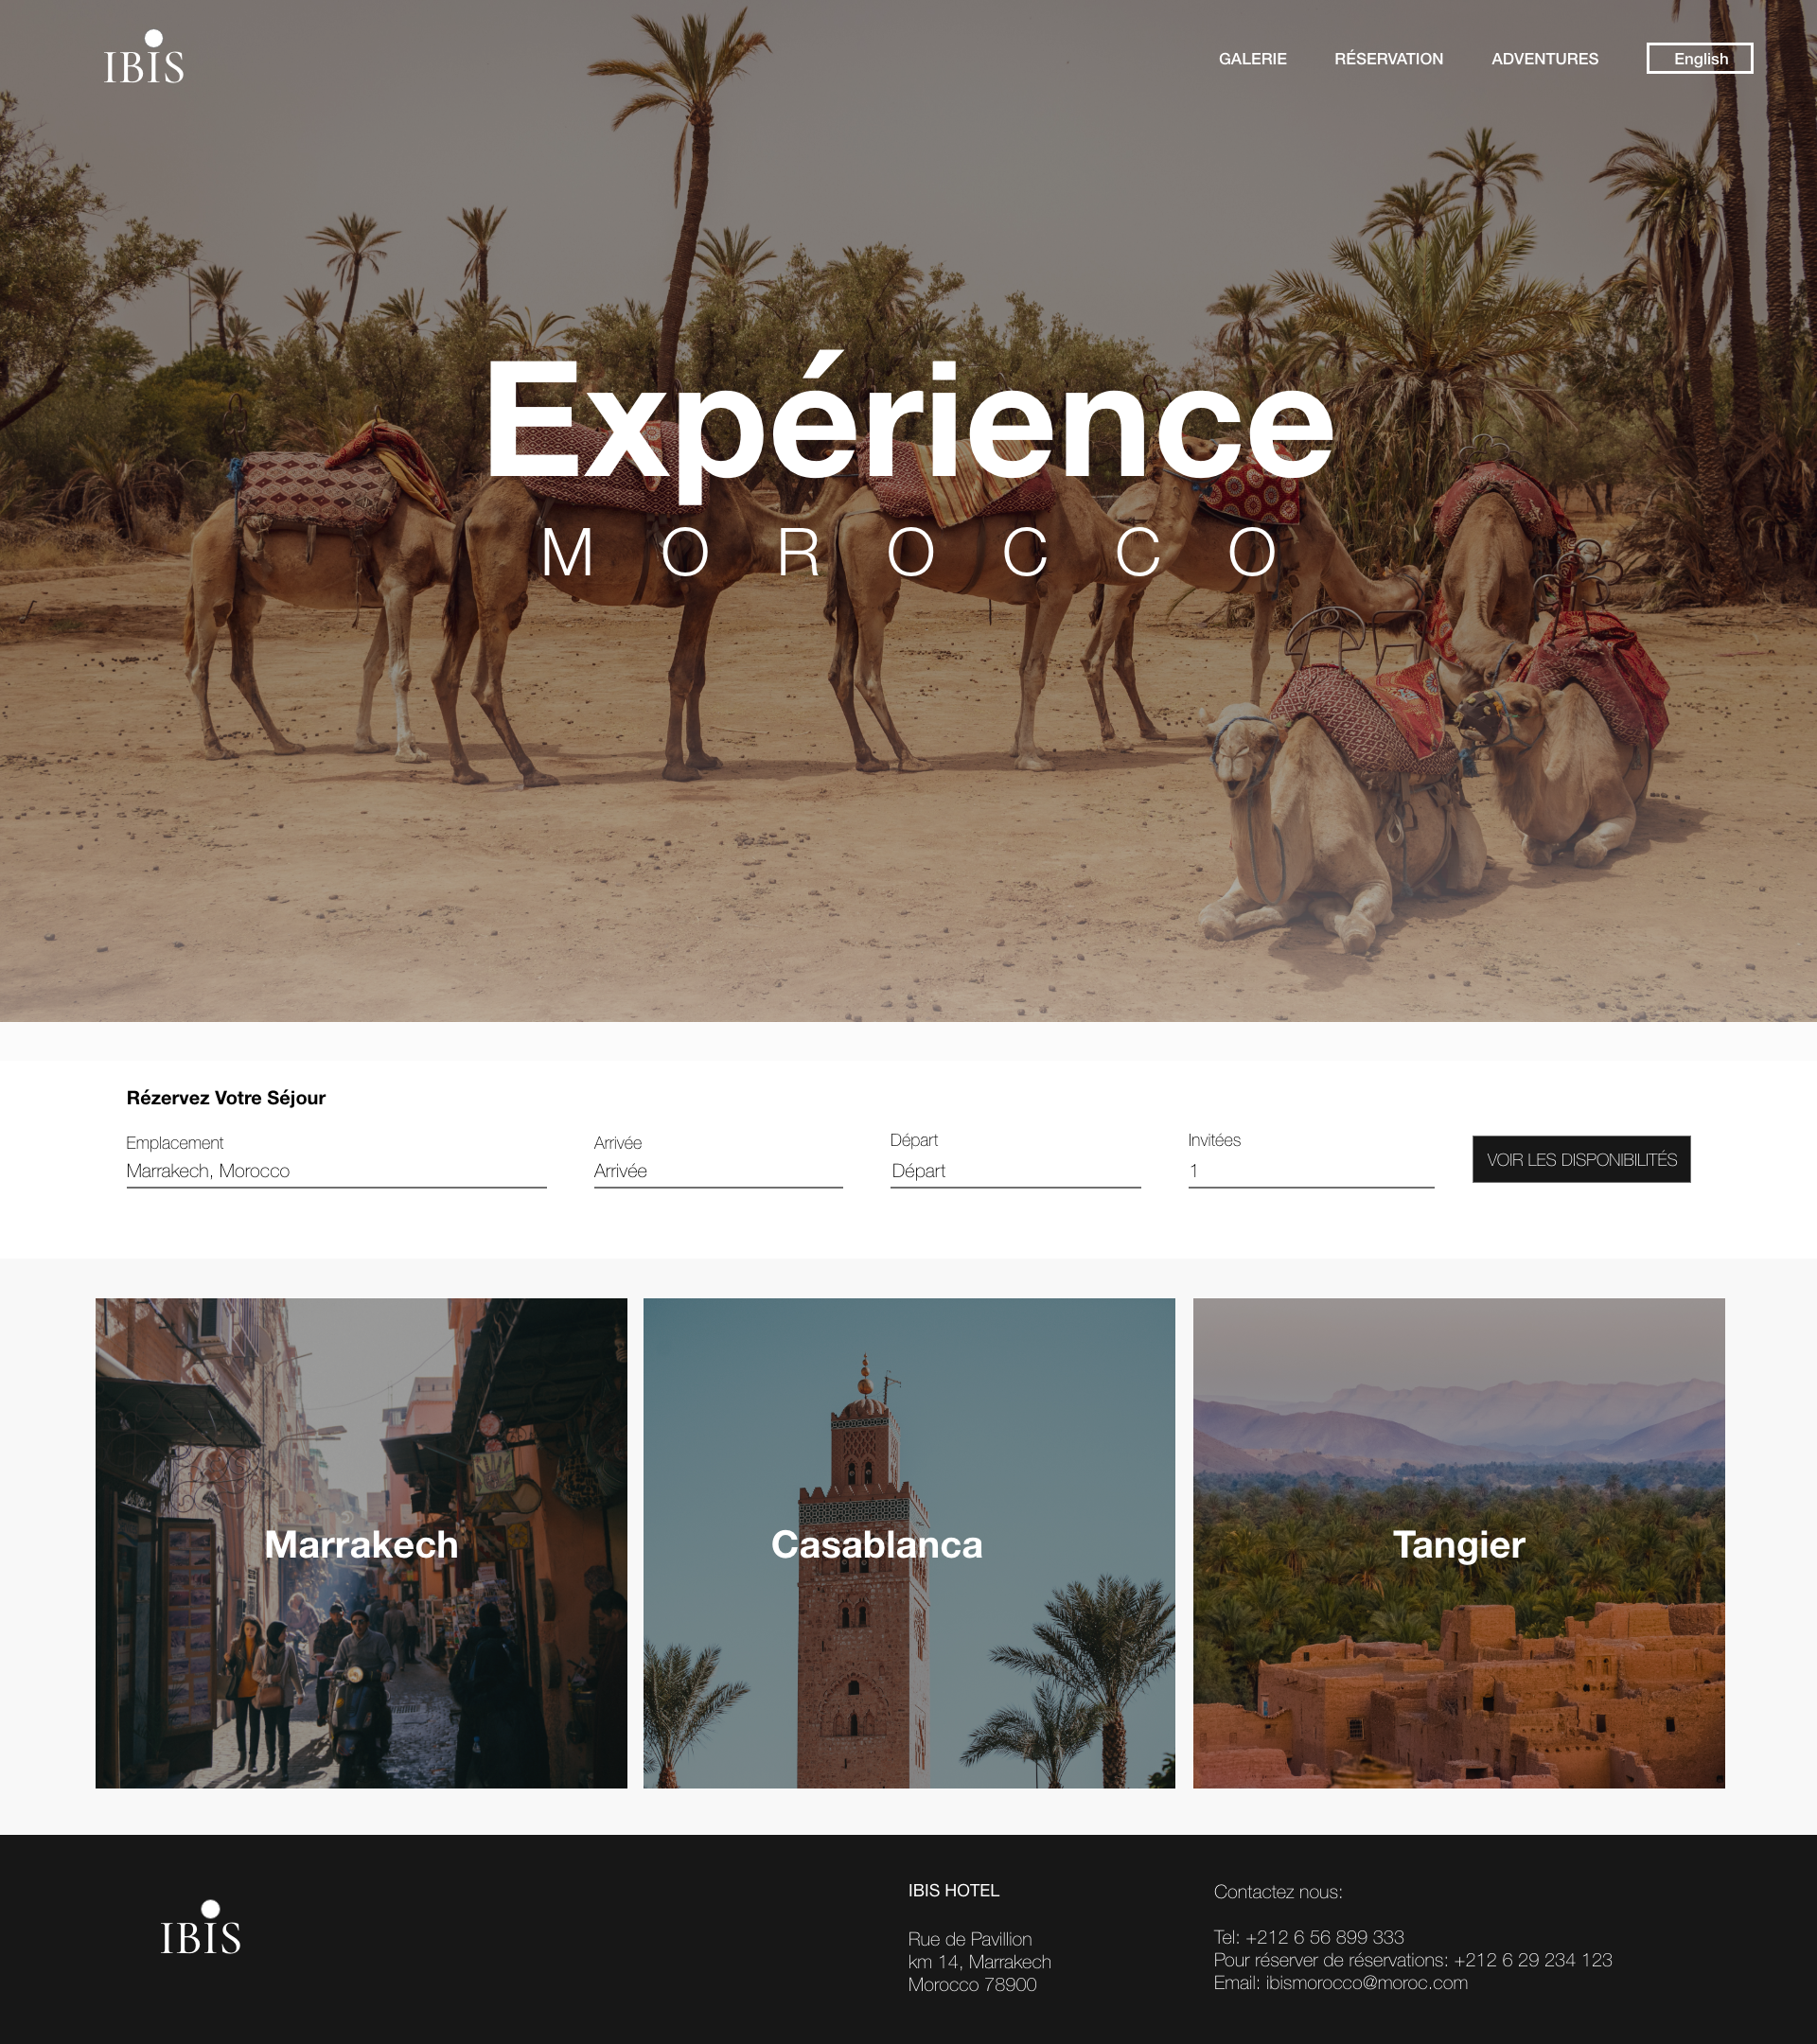
Task: Click the reservations phone number +212 6 29 234 123
Action: click(1532, 1960)
